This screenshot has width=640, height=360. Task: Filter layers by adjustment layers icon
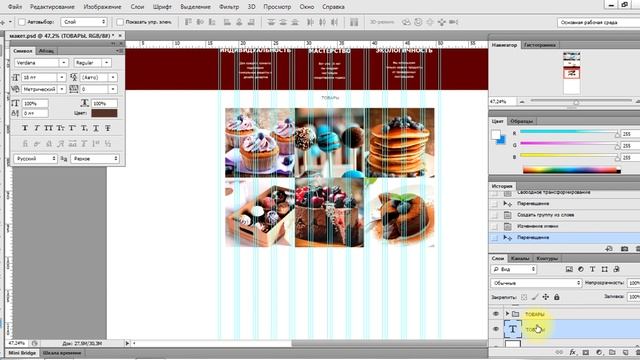tap(581, 269)
